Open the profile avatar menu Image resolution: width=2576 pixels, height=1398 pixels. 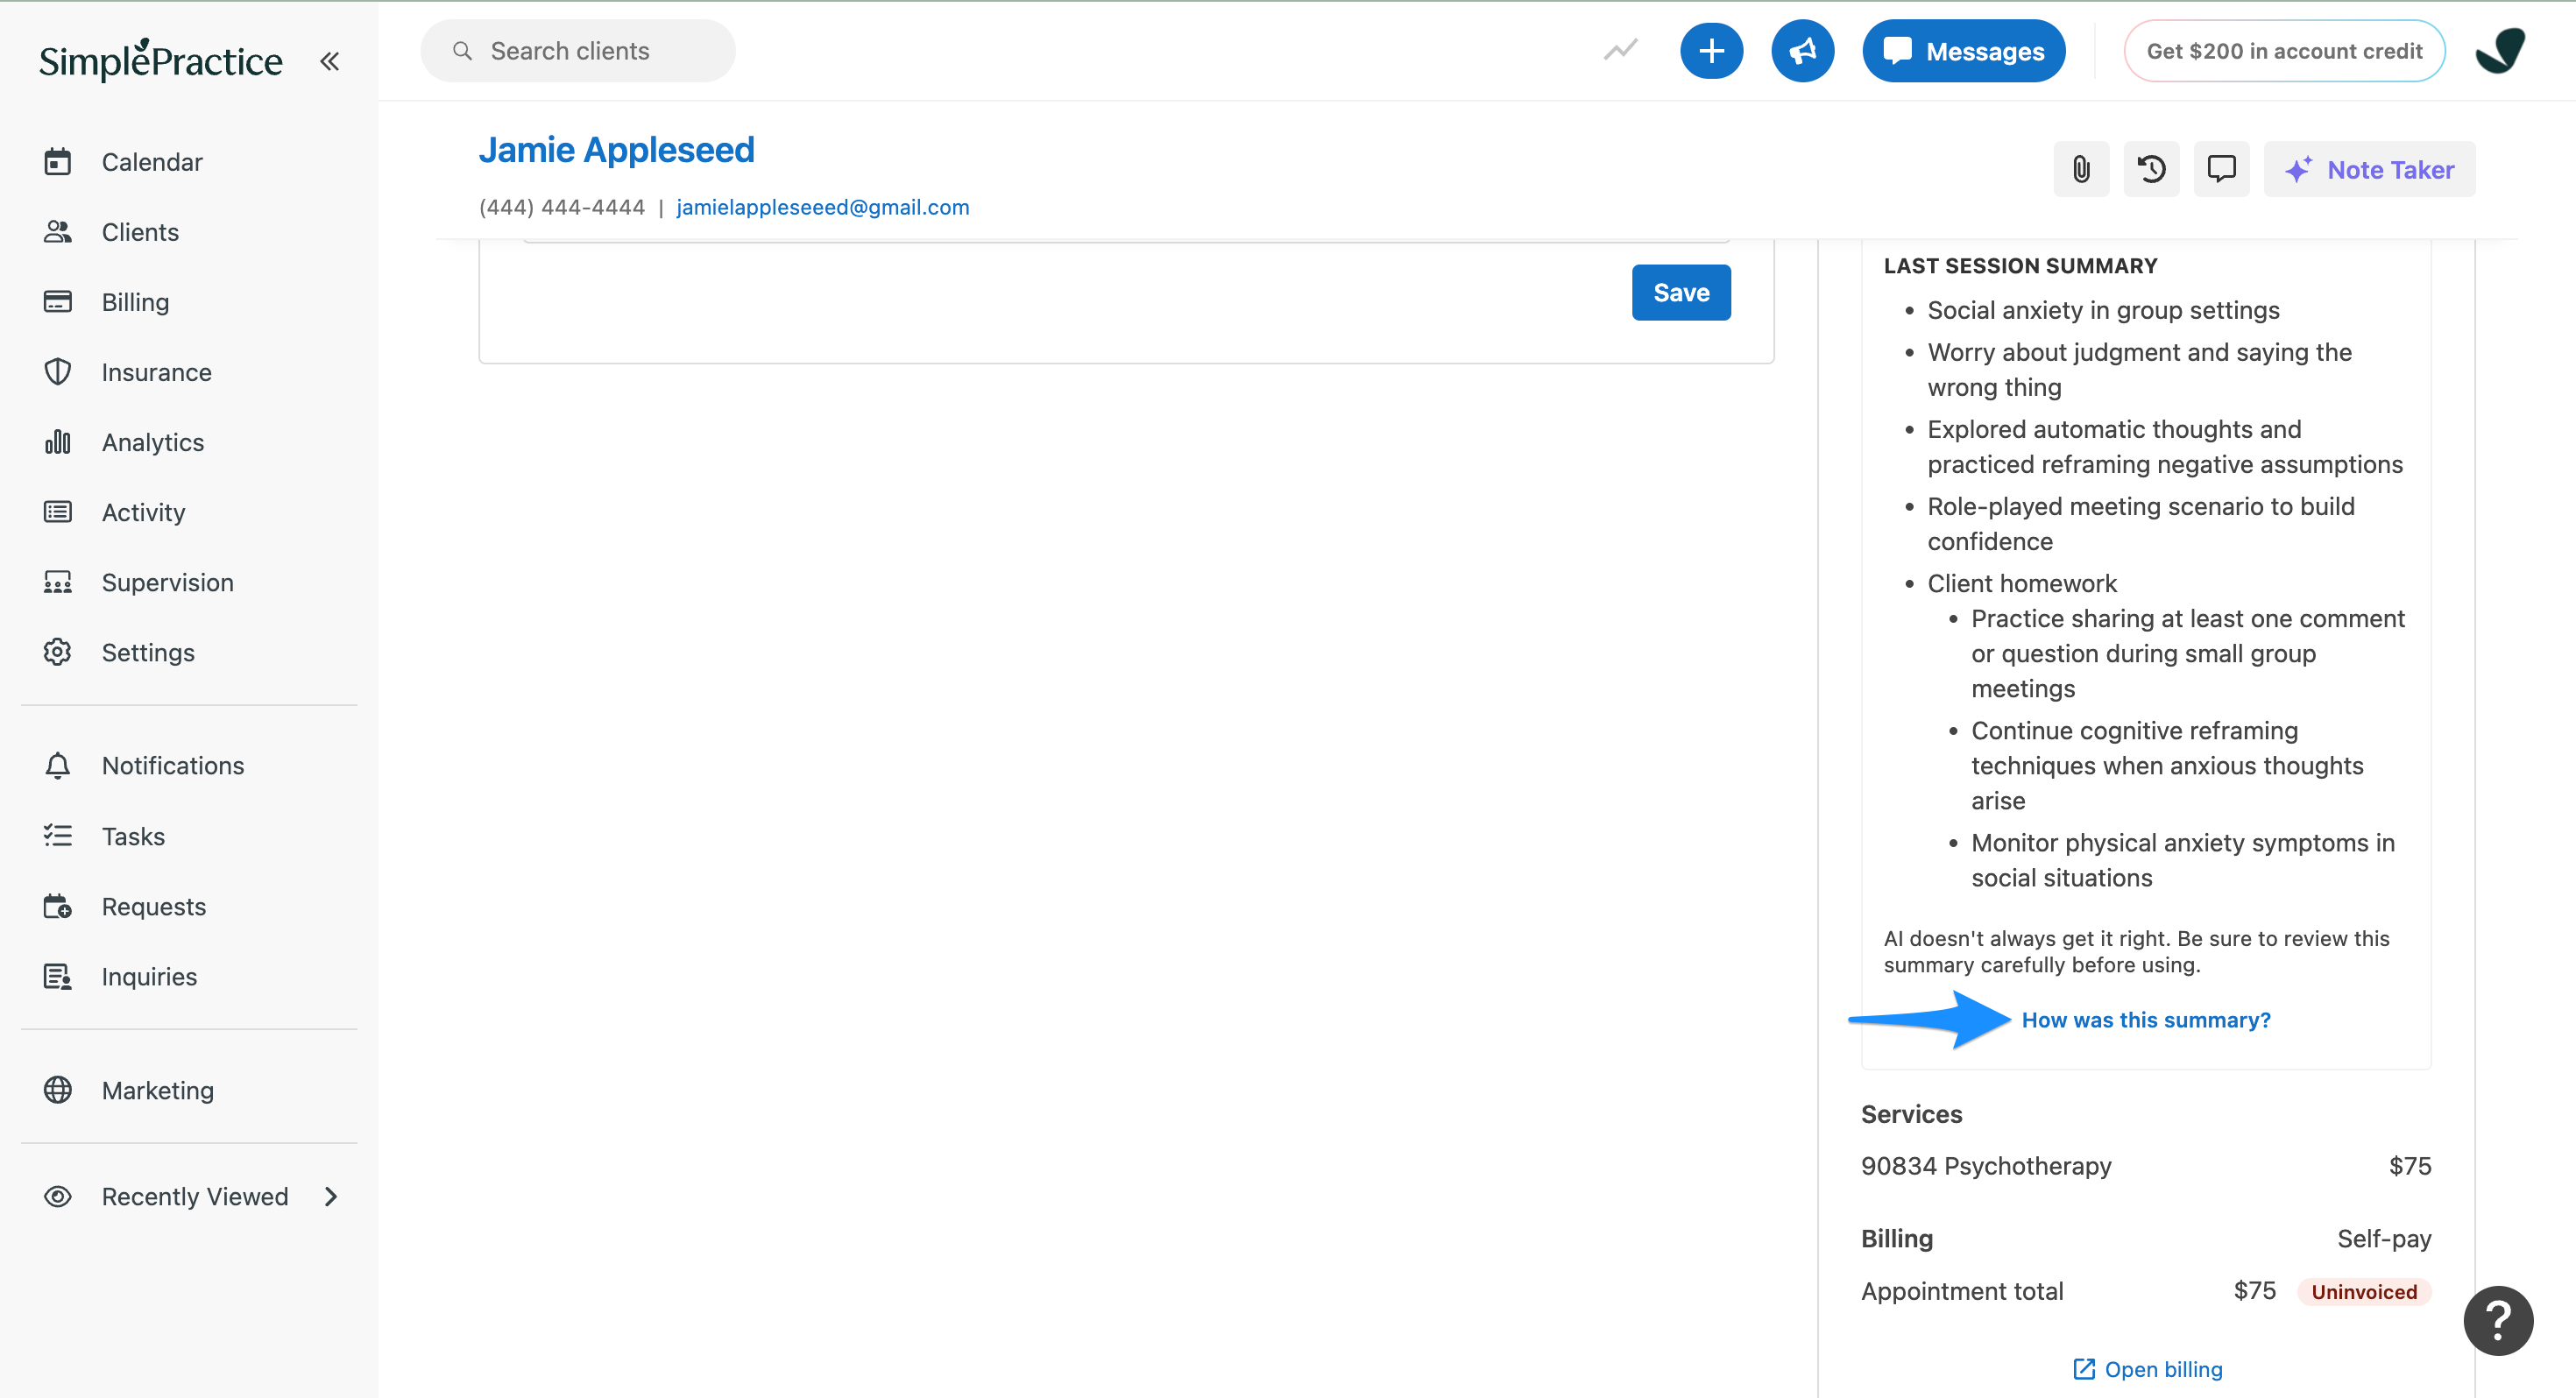pyautogui.click(x=2500, y=51)
